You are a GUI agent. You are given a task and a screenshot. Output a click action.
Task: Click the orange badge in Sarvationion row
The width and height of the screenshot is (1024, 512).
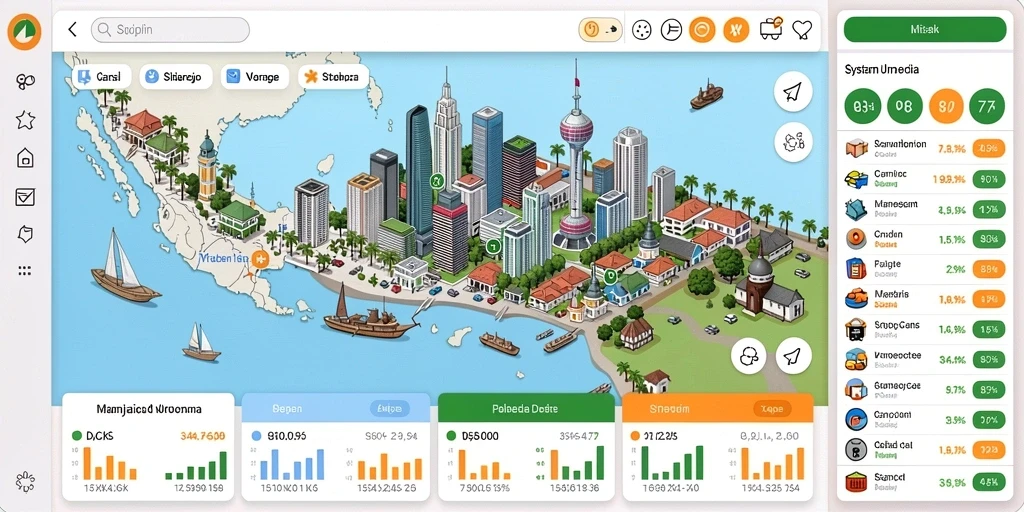pos(989,149)
